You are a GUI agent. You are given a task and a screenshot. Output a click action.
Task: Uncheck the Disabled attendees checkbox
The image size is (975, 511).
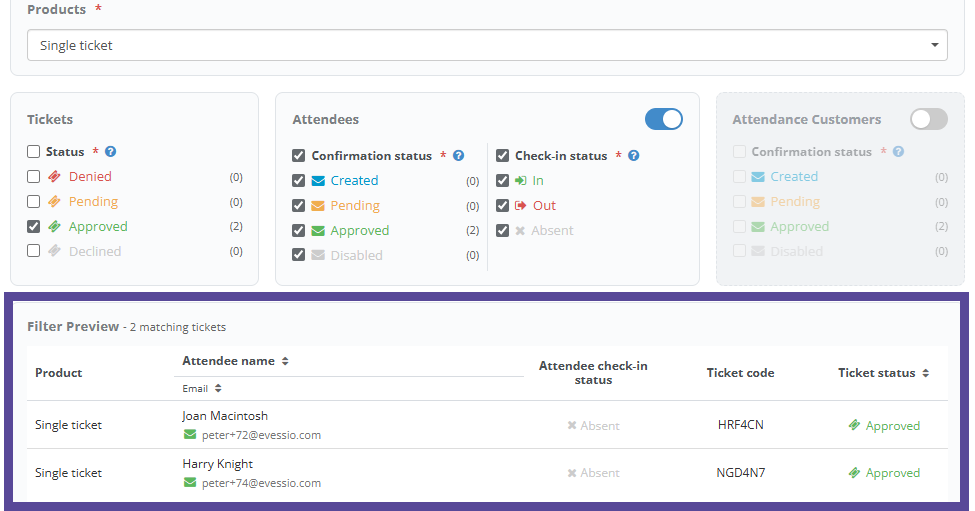pyautogui.click(x=298, y=255)
